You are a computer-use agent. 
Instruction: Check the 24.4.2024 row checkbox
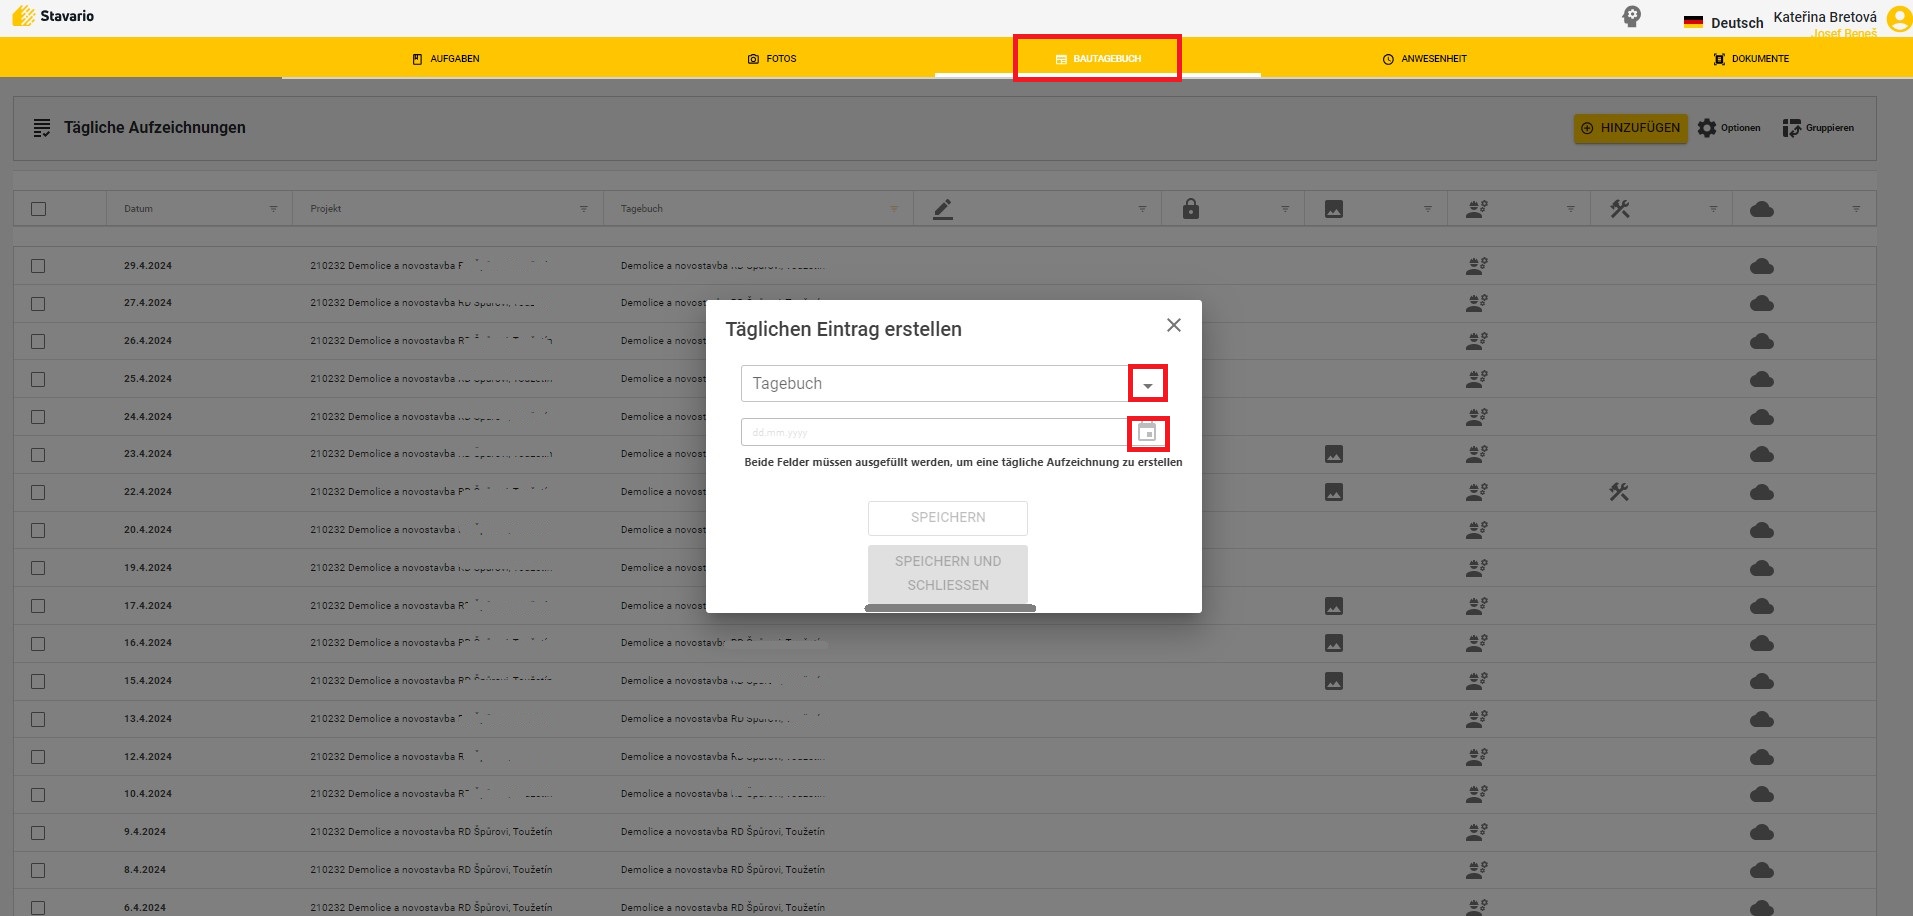click(38, 417)
